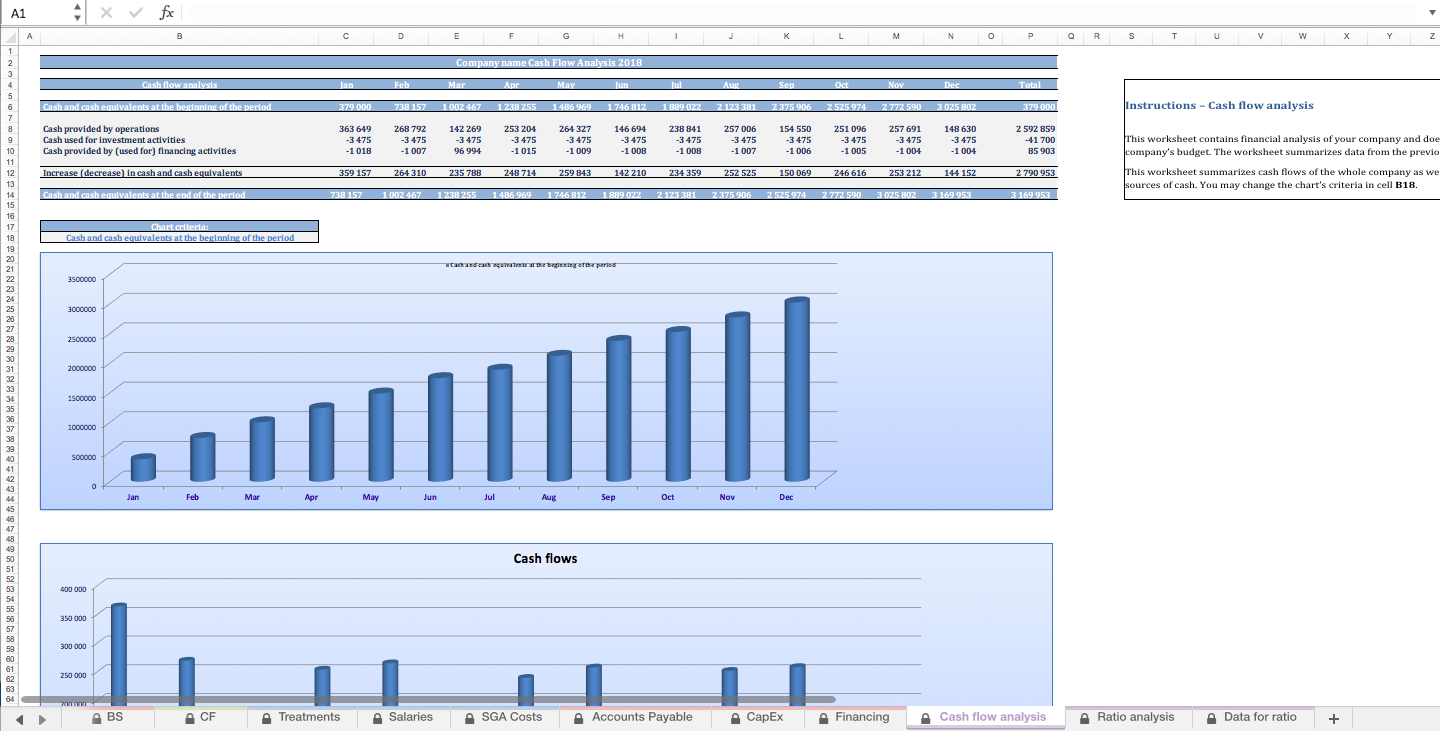Switch to the SGA Costs sheet tab
The image size is (1440, 731).
tap(504, 717)
